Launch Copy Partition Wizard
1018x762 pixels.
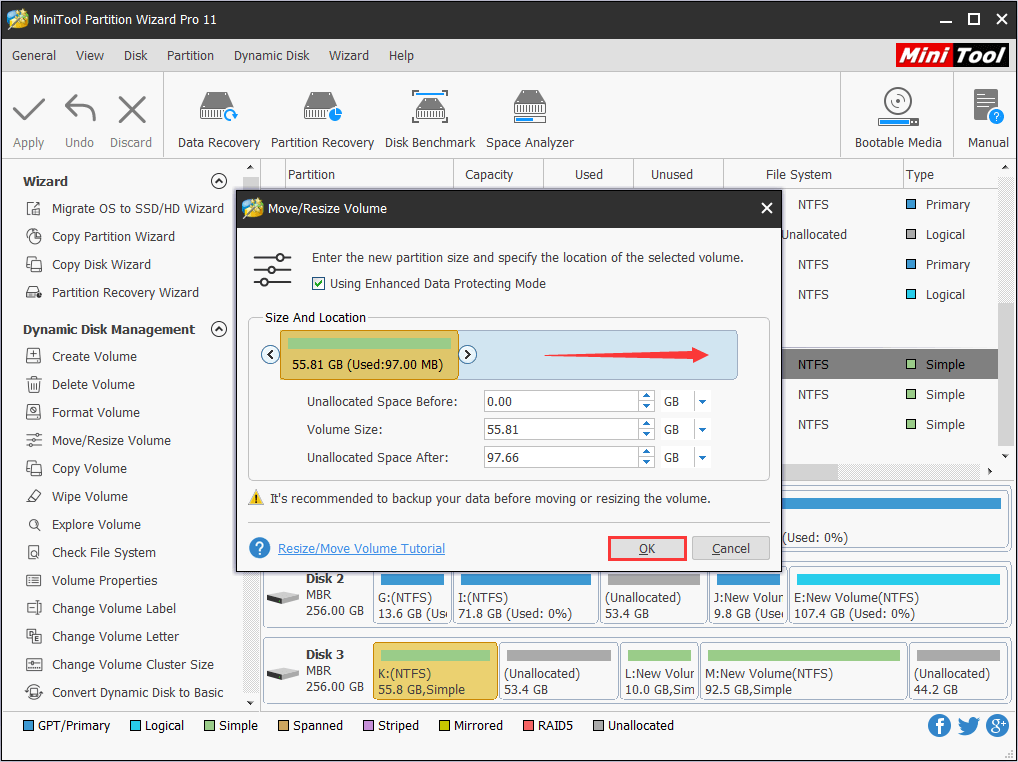pyautogui.click(x=100, y=236)
